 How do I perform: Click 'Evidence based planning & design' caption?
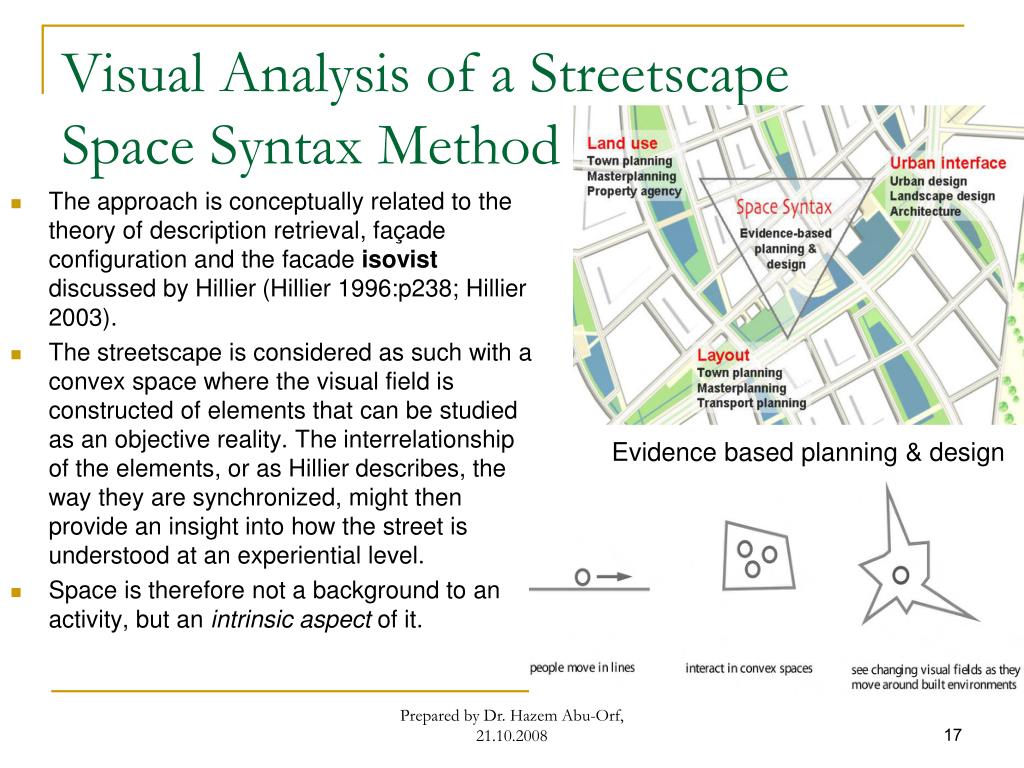pyautogui.click(x=807, y=453)
